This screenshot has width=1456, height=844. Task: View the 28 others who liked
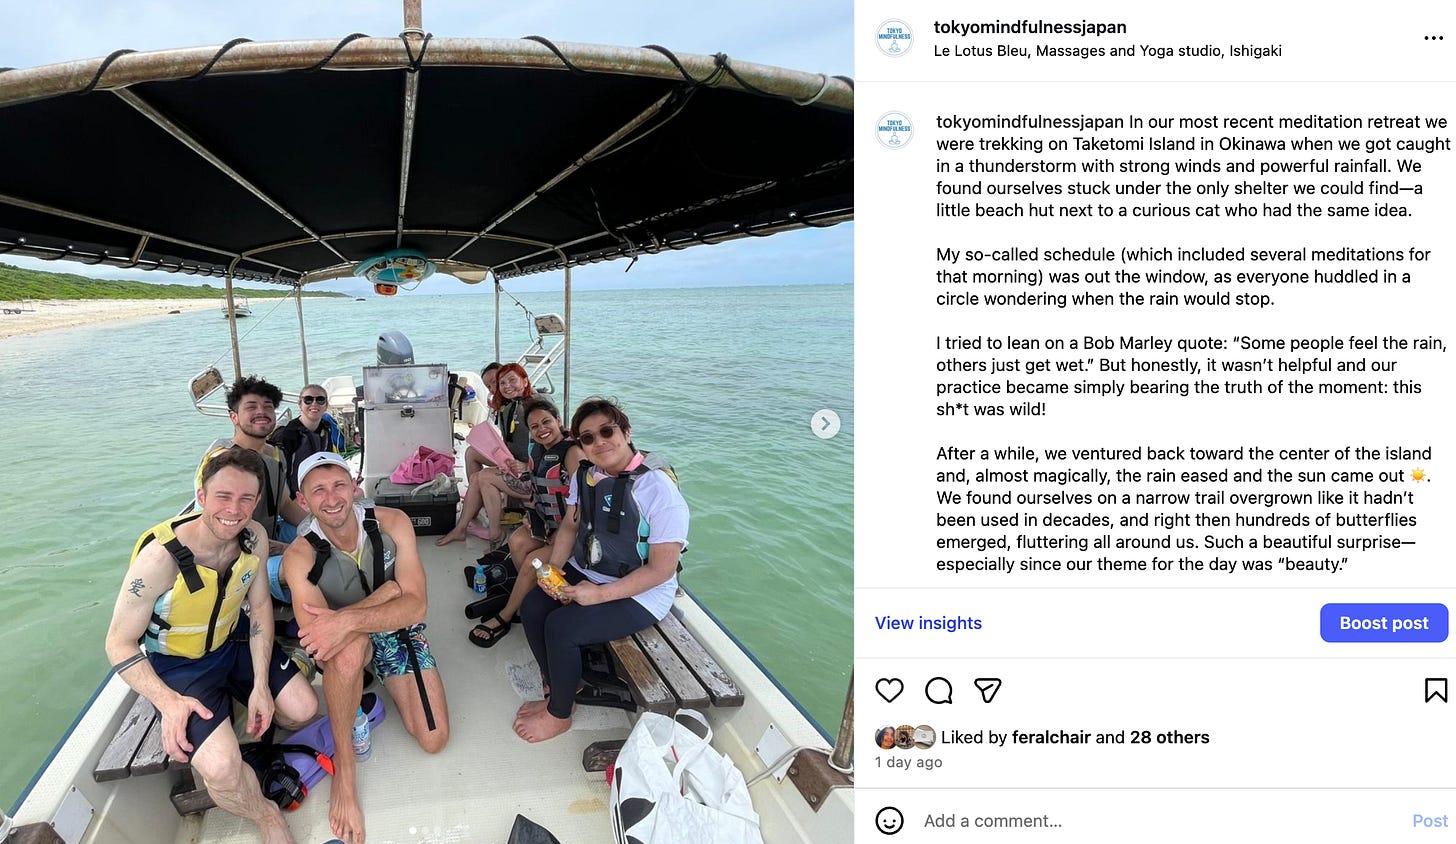(1169, 737)
